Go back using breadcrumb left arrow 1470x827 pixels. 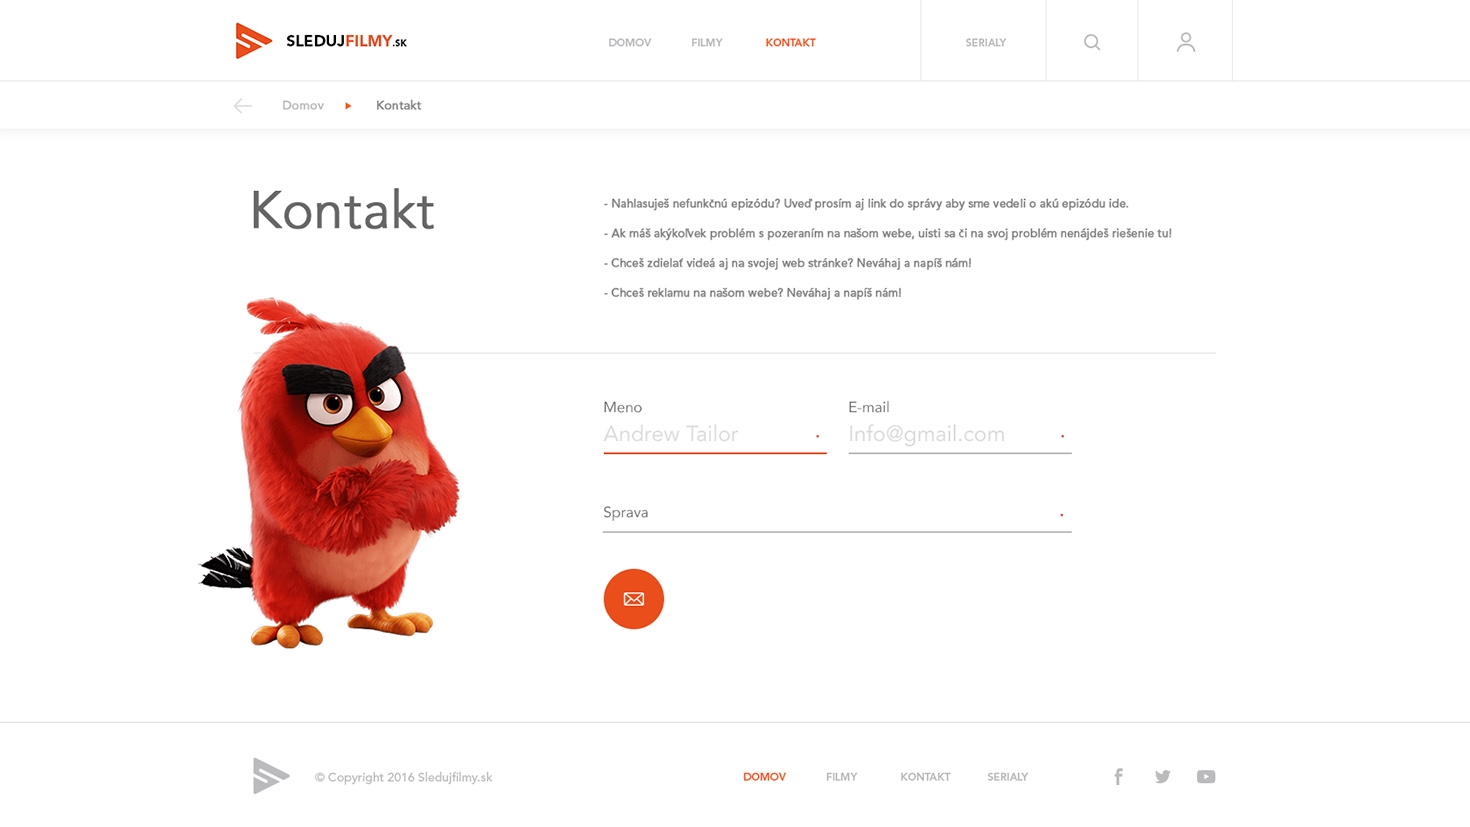pyautogui.click(x=243, y=105)
